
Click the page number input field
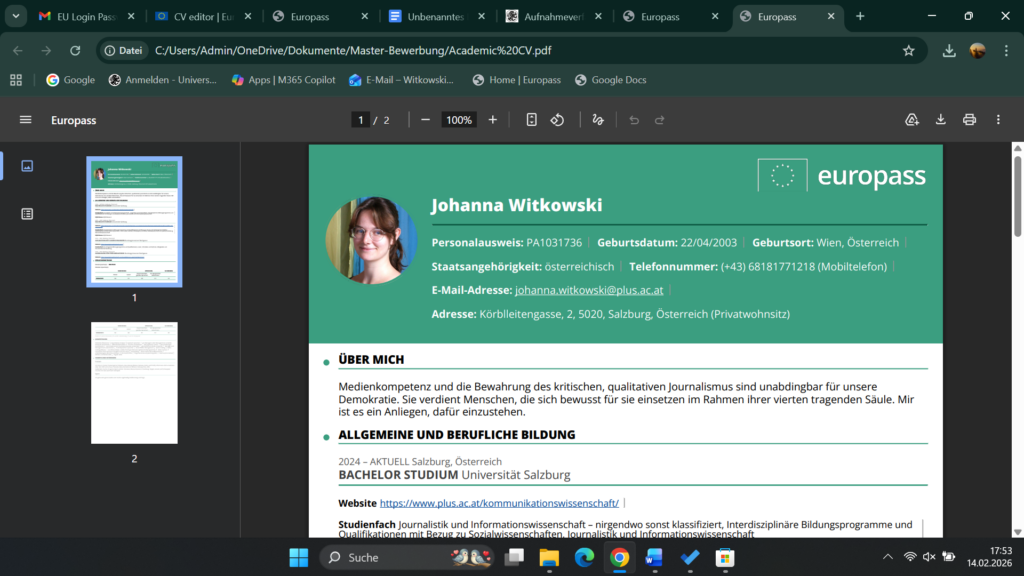pos(360,120)
